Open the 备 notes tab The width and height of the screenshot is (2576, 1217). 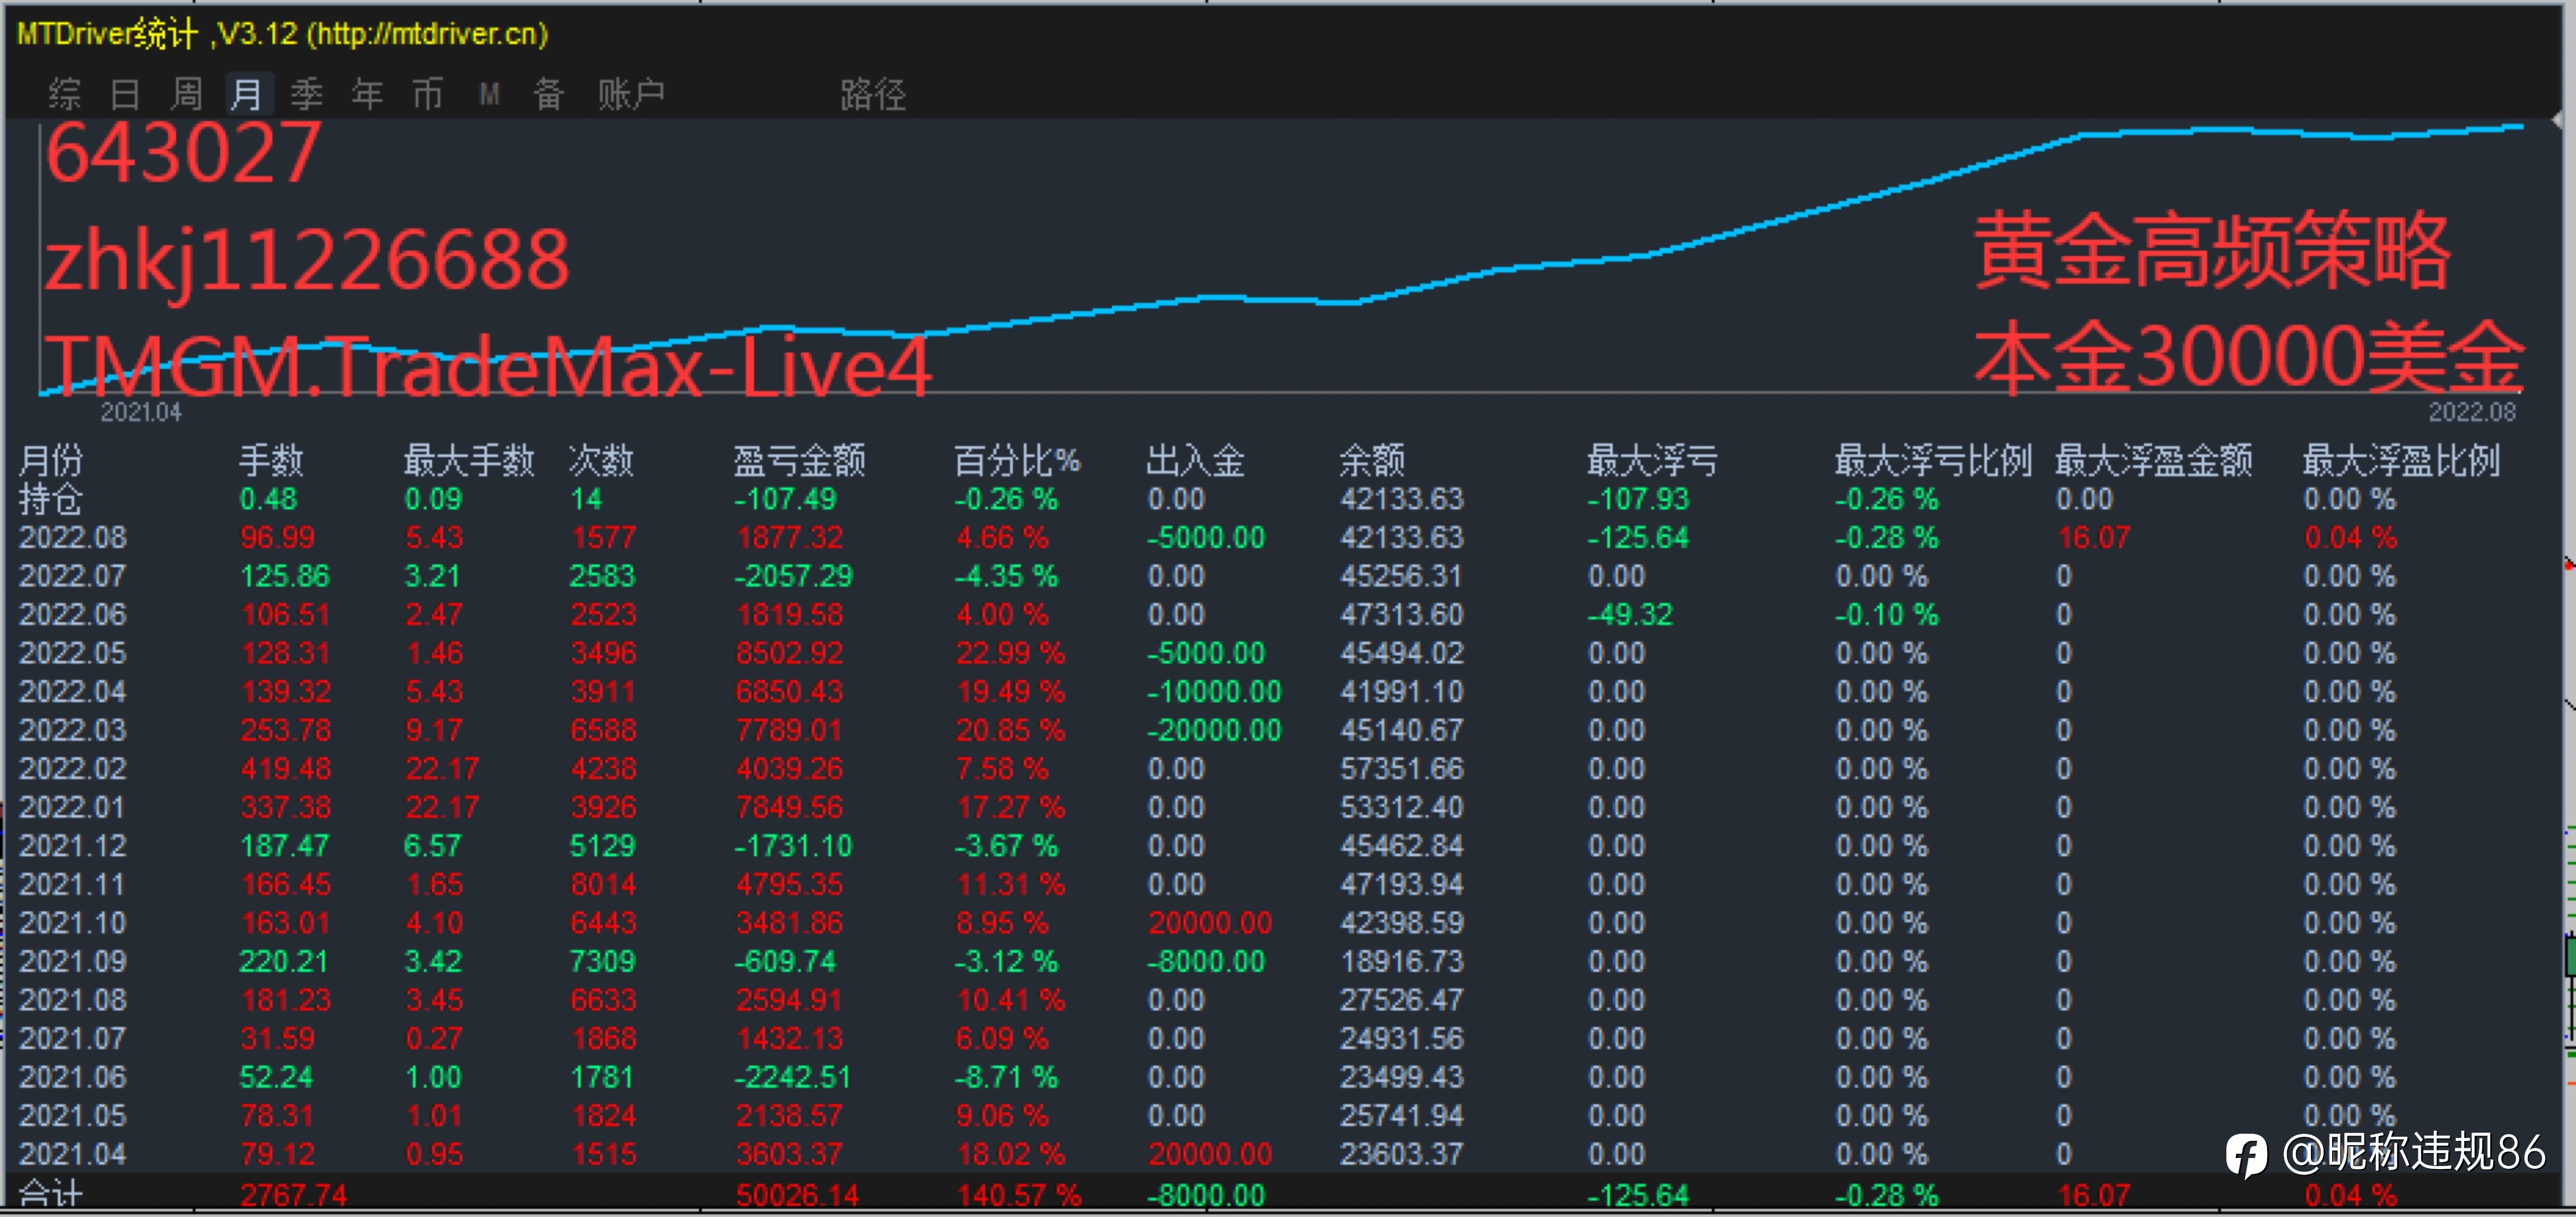pyautogui.click(x=549, y=94)
